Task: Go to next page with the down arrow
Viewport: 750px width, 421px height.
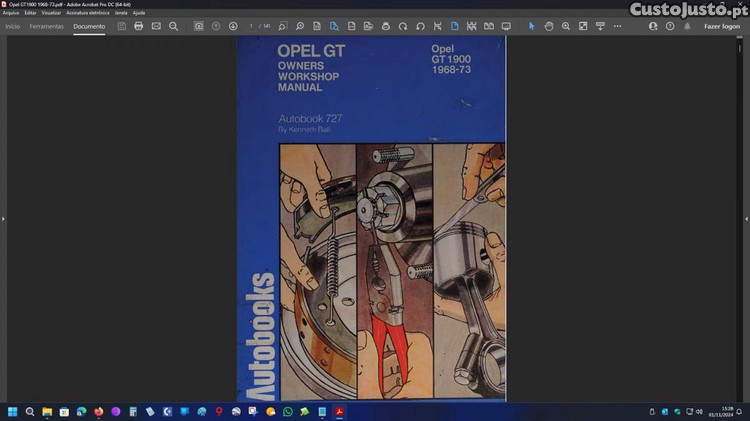Action: [233, 26]
